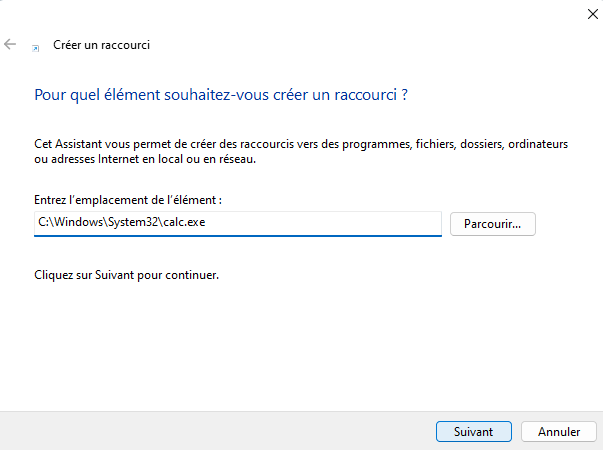The image size is (603, 450).
Task: Open the Parcourir... file browser
Action: 493,224
